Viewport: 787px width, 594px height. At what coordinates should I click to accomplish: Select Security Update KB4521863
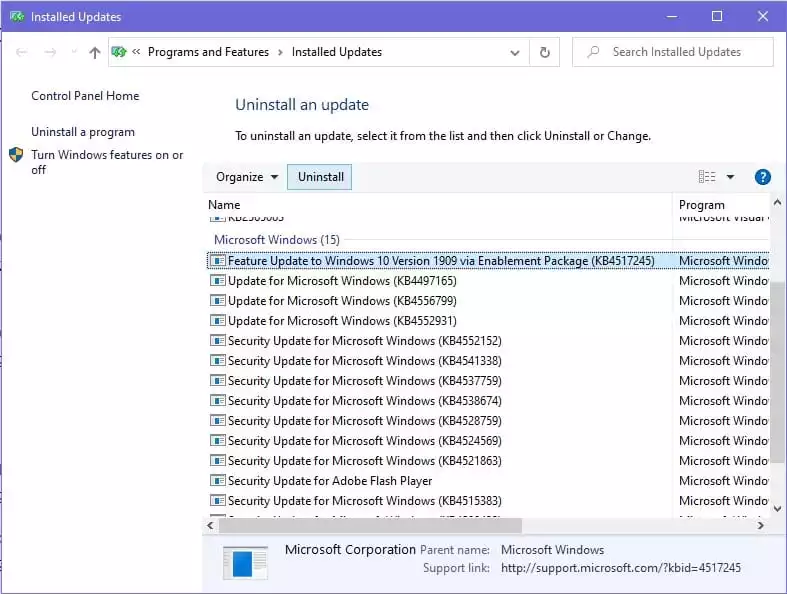coord(364,461)
